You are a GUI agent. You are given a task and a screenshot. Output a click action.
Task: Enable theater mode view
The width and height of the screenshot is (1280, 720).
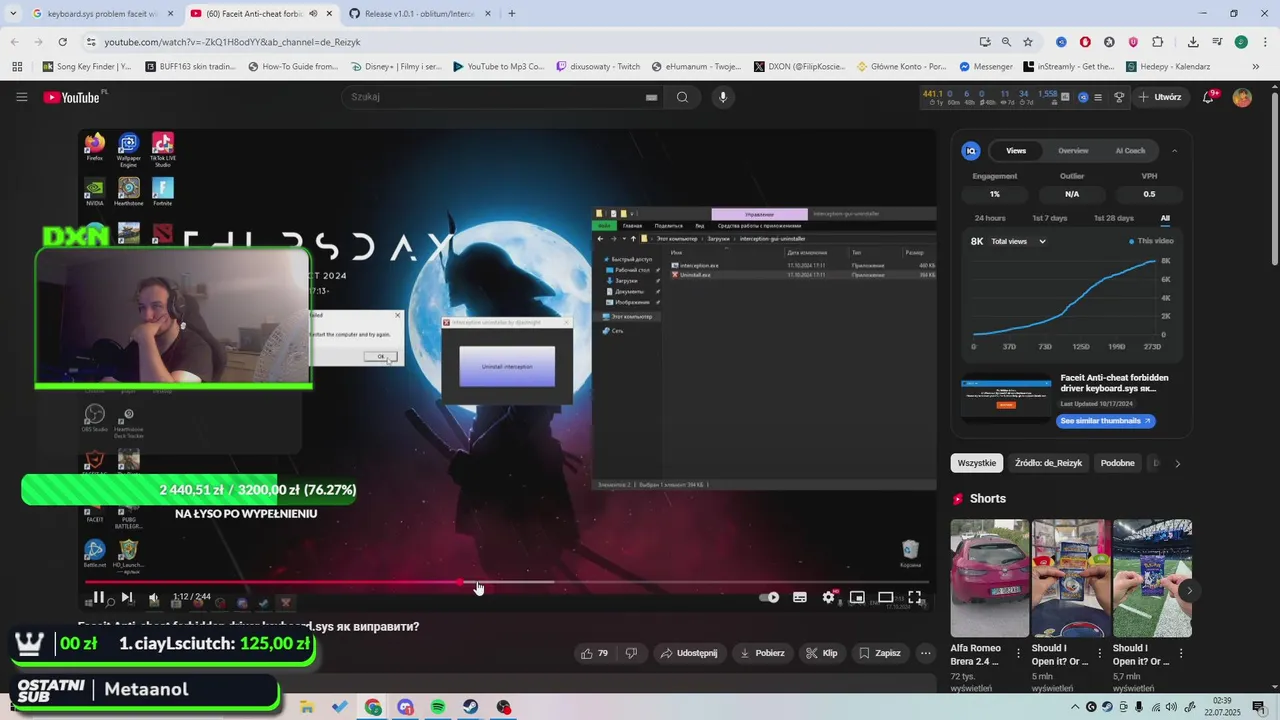(x=886, y=597)
